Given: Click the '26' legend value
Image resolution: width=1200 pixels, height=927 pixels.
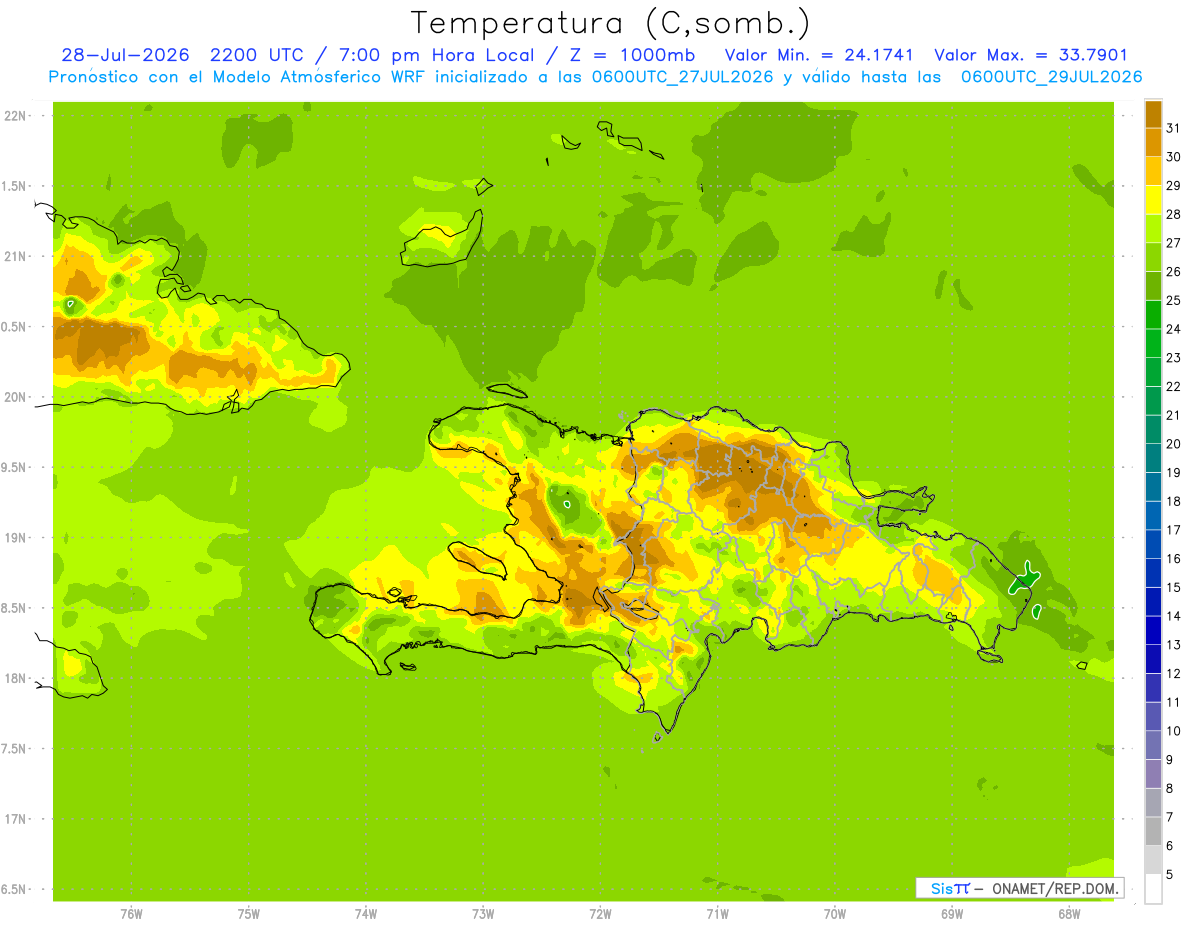Looking at the screenshot, I should [x=1174, y=272].
